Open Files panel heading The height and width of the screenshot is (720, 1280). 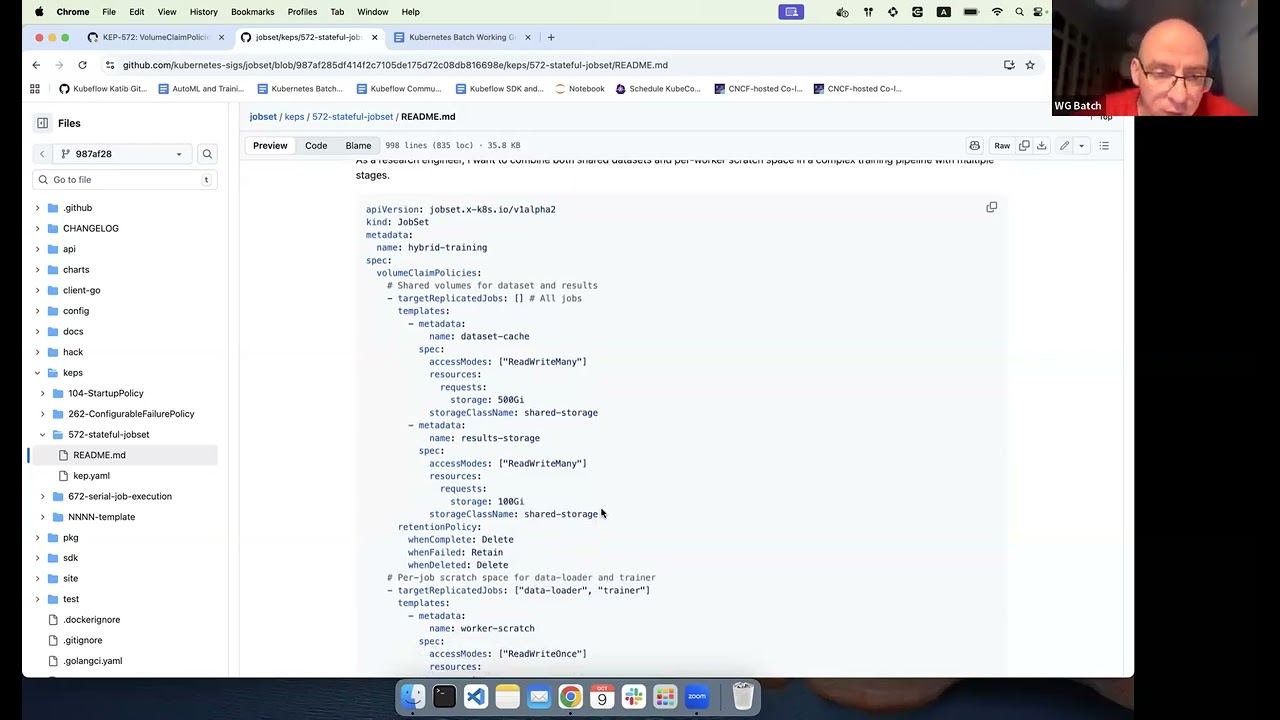point(69,123)
